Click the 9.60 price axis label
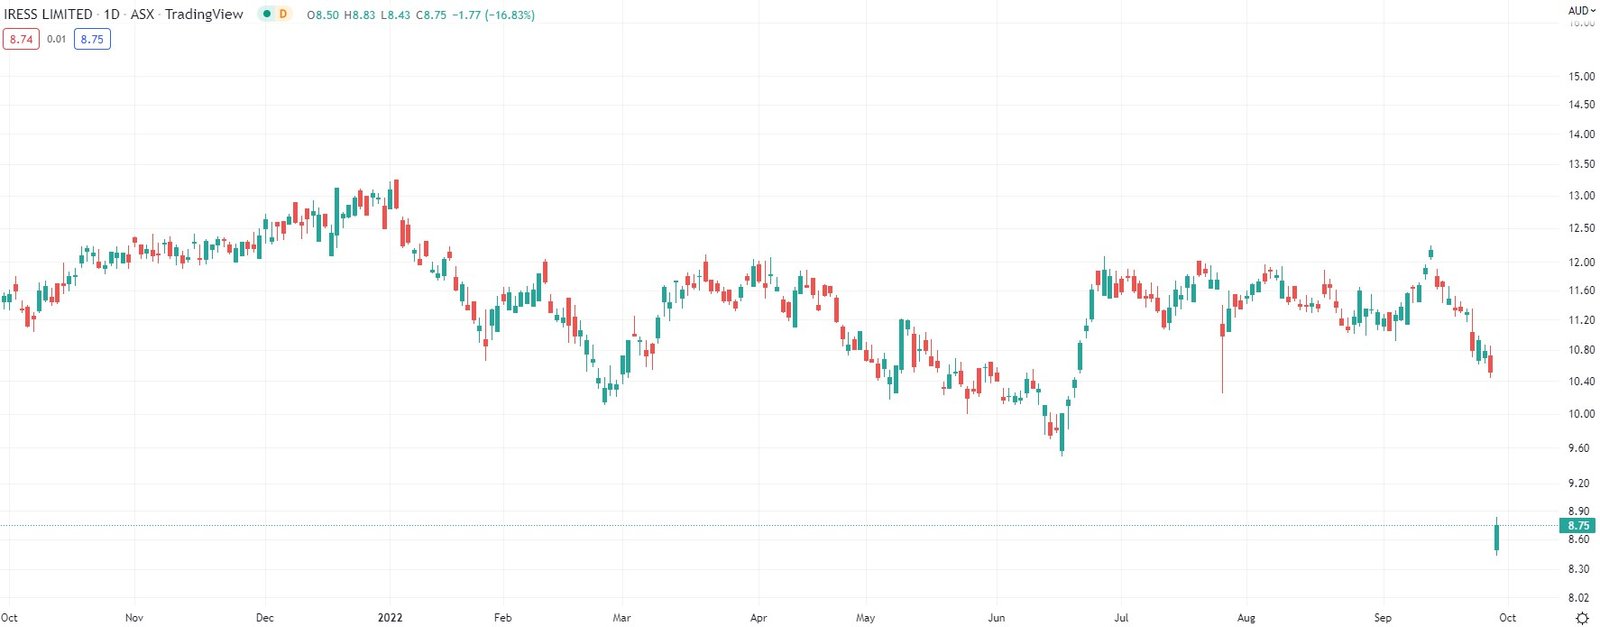The image size is (1600, 627). click(1578, 448)
